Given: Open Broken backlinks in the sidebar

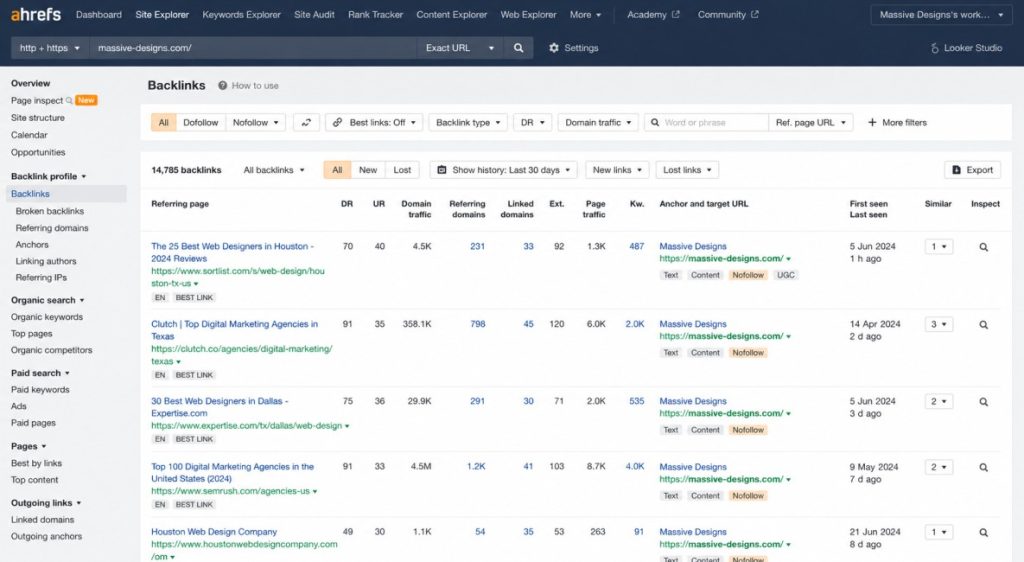Looking at the screenshot, I should point(50,211).
